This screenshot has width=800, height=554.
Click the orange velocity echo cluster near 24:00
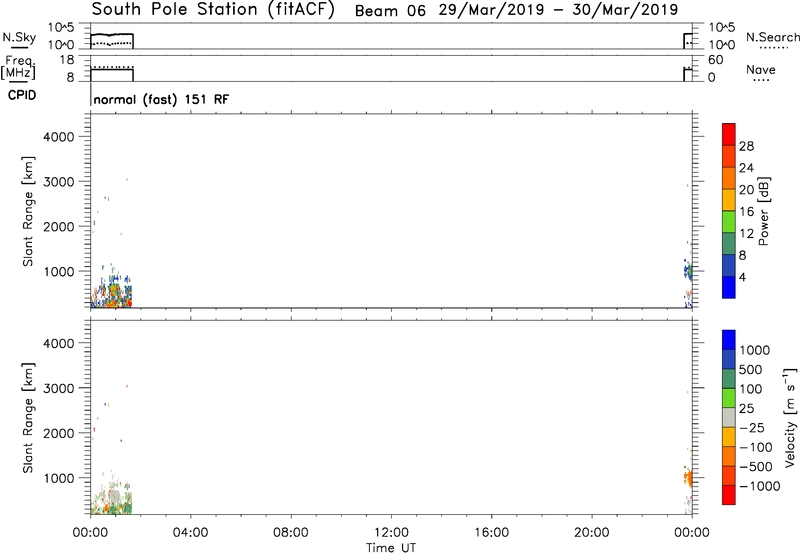(688, 479)
